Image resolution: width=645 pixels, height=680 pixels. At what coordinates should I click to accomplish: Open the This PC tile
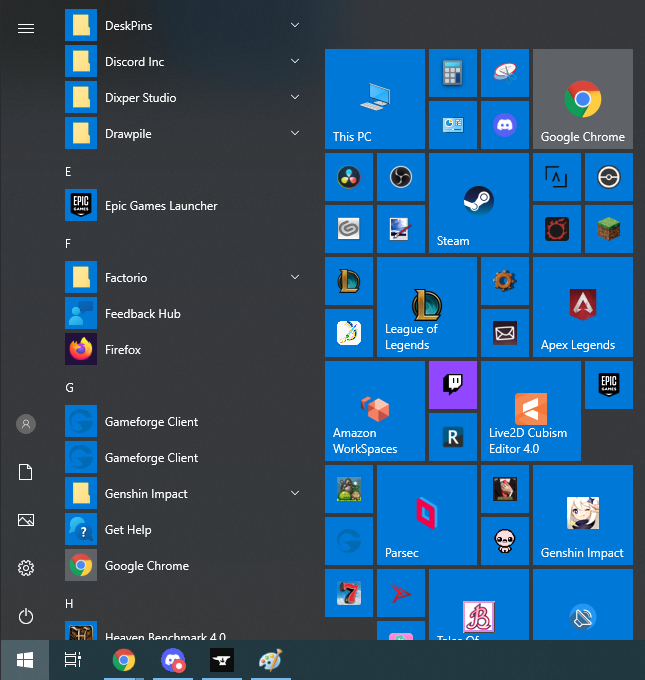[x=375, y=99]
